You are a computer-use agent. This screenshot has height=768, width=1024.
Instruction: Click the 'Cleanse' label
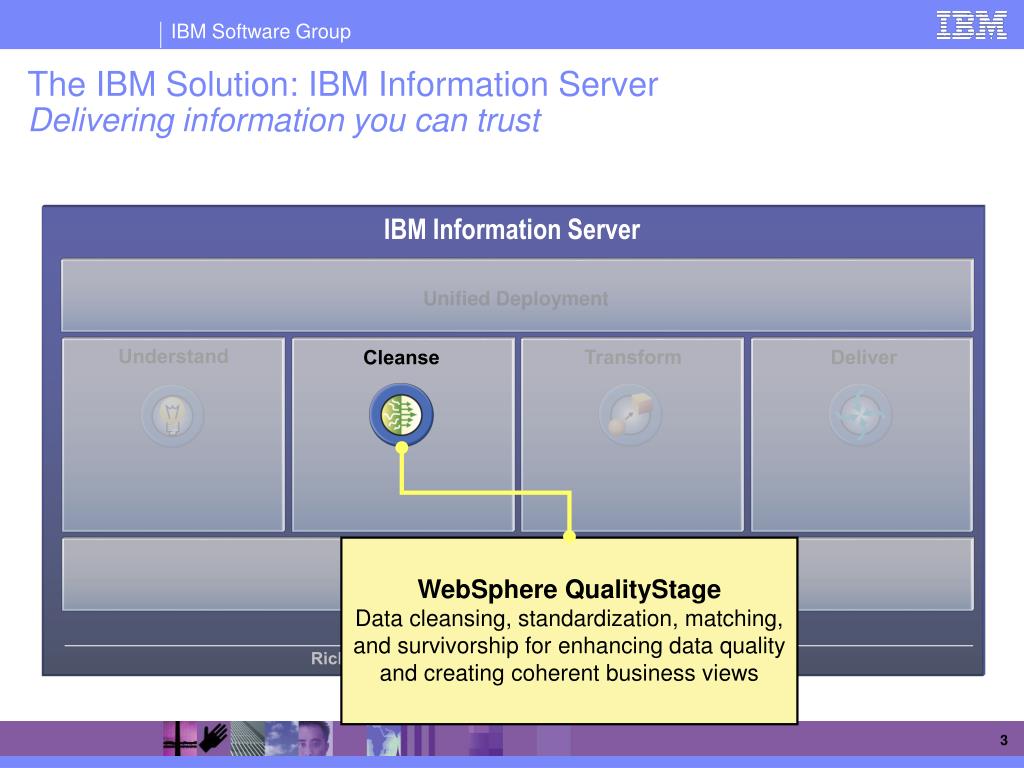pos(401,358)
